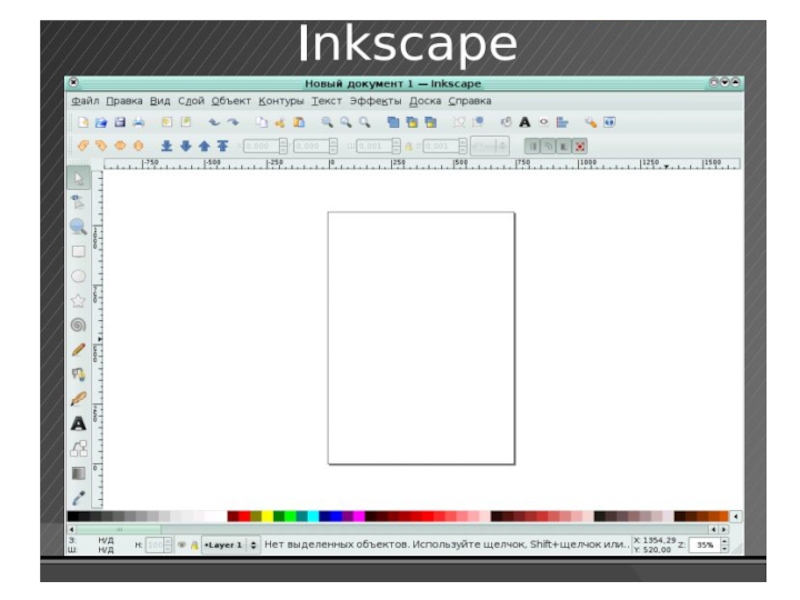Select the Spiral tool
Screen dimensions: 800x600
click(x=78, y=324)
